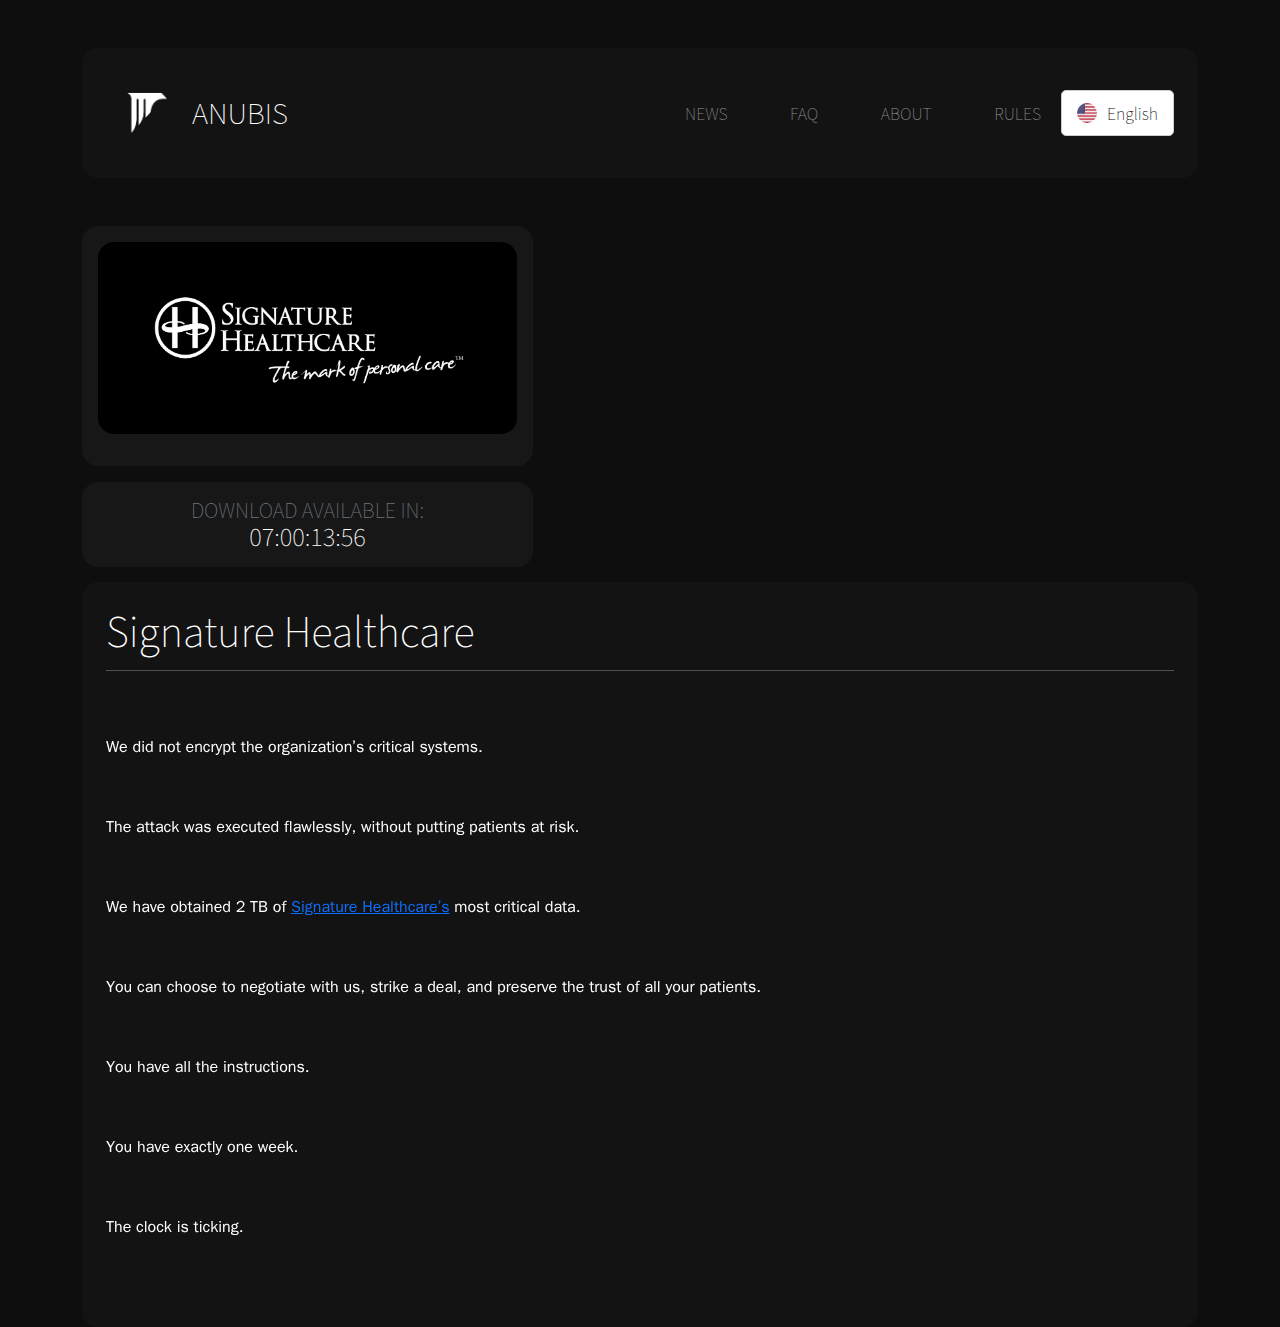The image size is (1280, 1327).
Task: Click "The clock is ticking" text
Action: pyautogui.click(x=175, y=1227)
